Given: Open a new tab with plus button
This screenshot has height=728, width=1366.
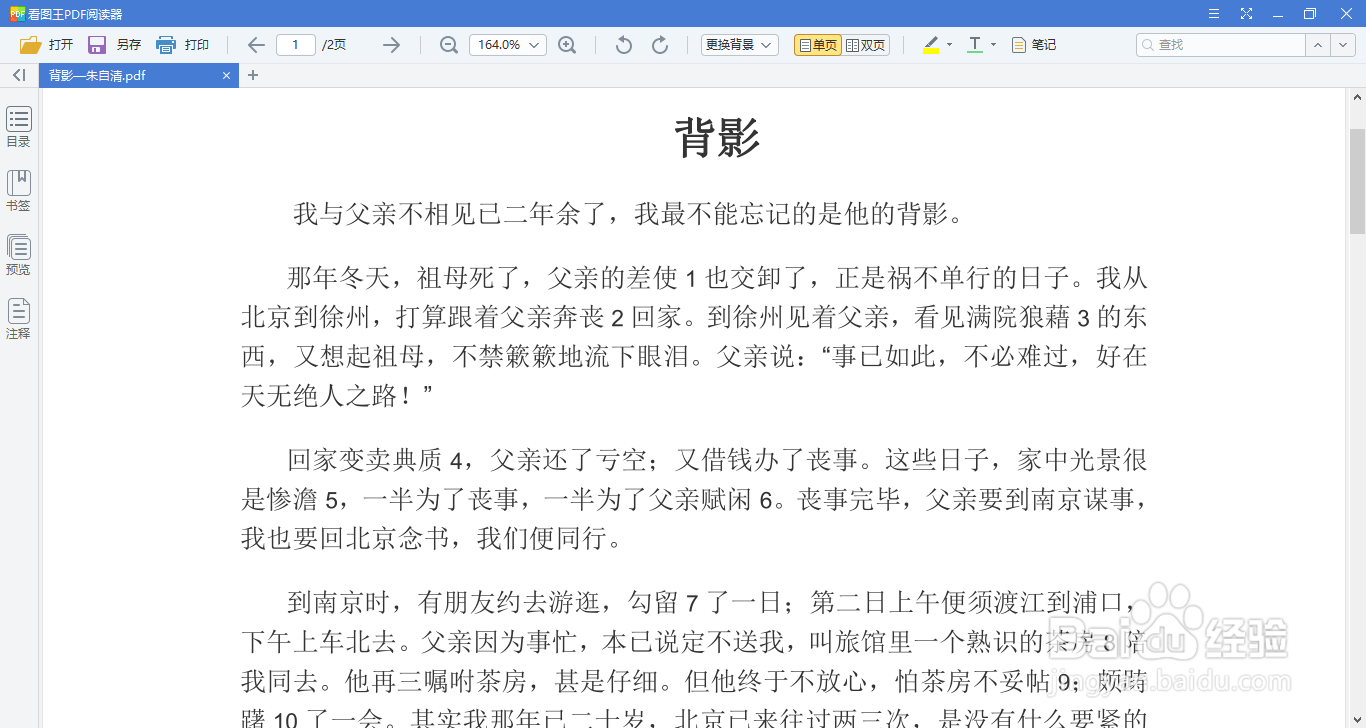Looking at the screenshot, I should [253, 75].
